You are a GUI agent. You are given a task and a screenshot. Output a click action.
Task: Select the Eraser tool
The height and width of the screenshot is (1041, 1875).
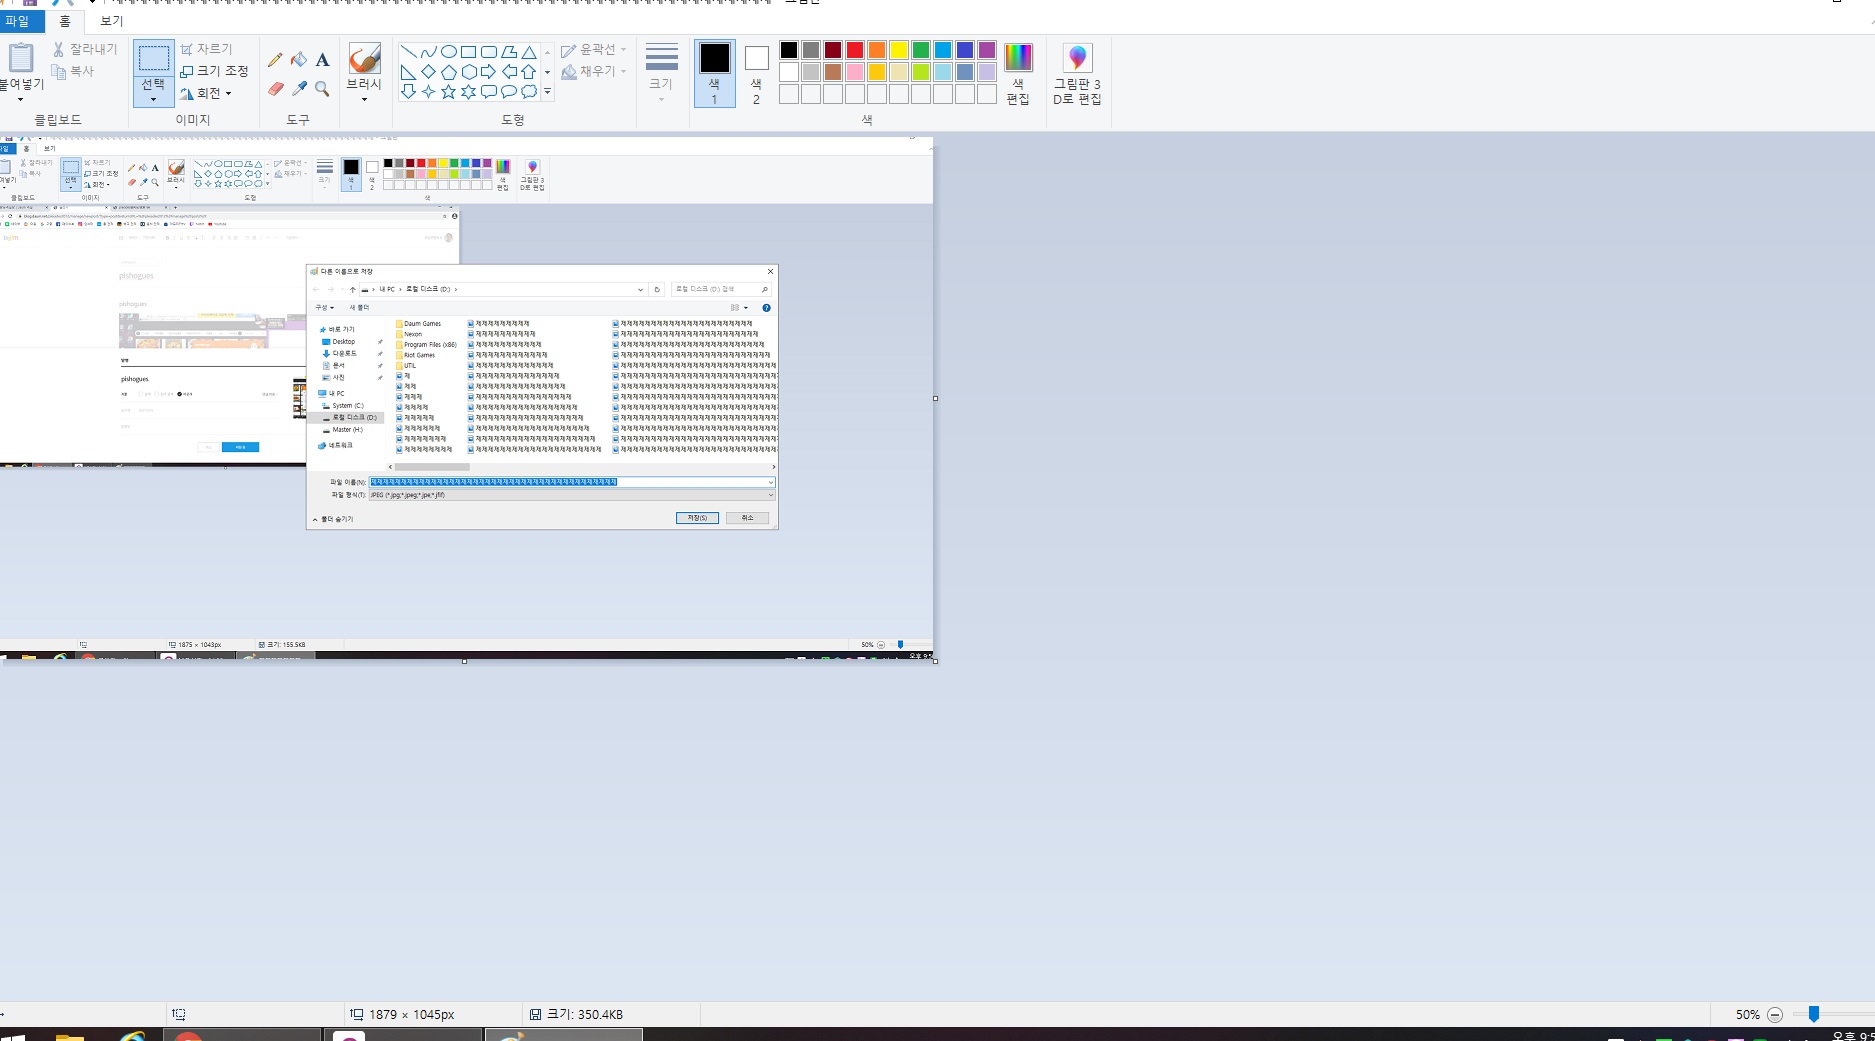click(x=275, y=89)
